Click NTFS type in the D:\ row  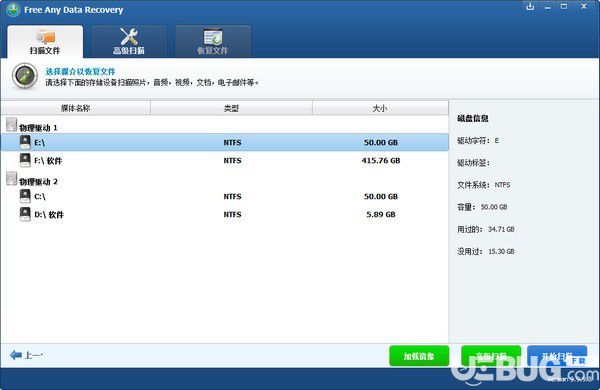tap(232, 215)
